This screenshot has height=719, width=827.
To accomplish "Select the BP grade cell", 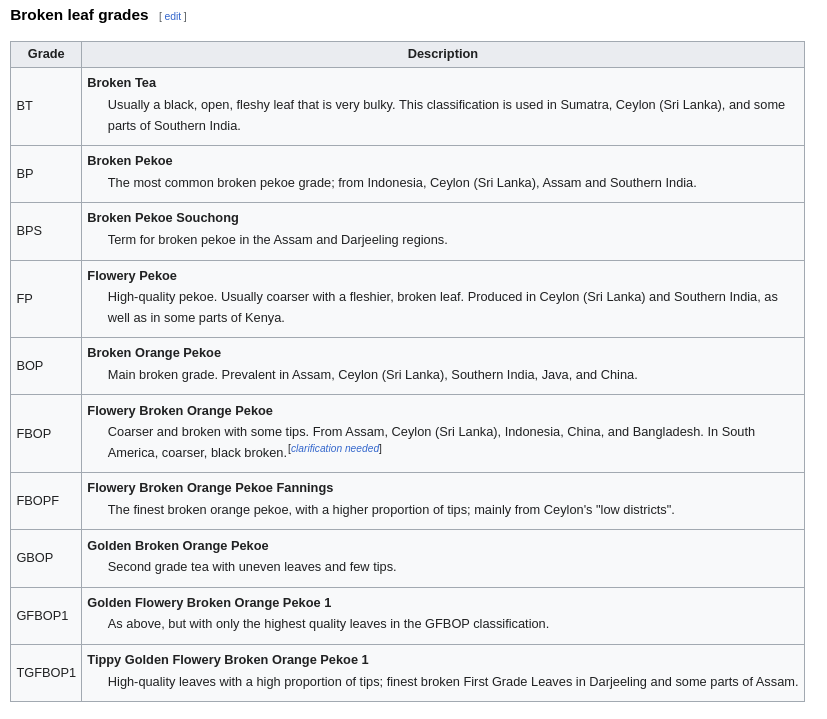I will coord(24,173).
